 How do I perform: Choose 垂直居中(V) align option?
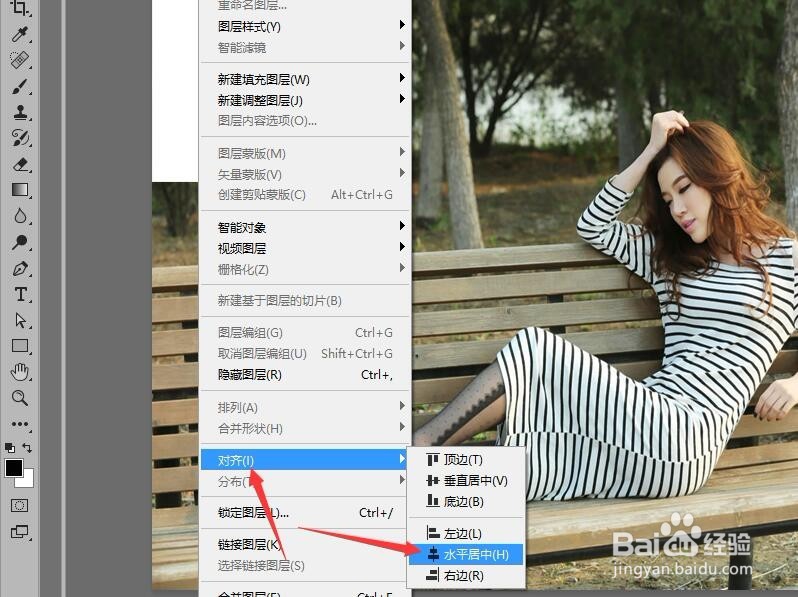pyautogui.click(x=467, y=480)
